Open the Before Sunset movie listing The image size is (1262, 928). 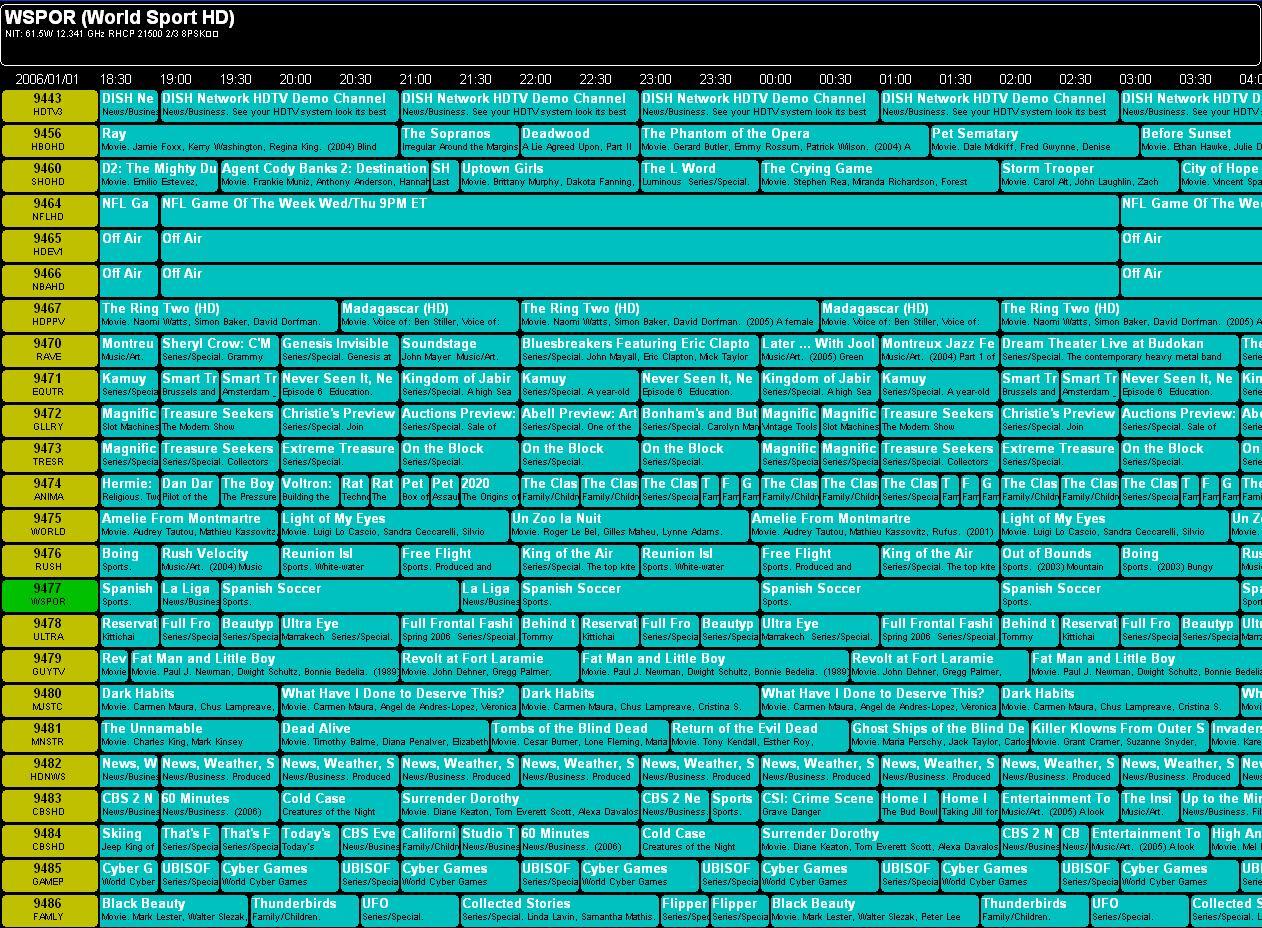pyautogui.click(x=1201, y=141)
